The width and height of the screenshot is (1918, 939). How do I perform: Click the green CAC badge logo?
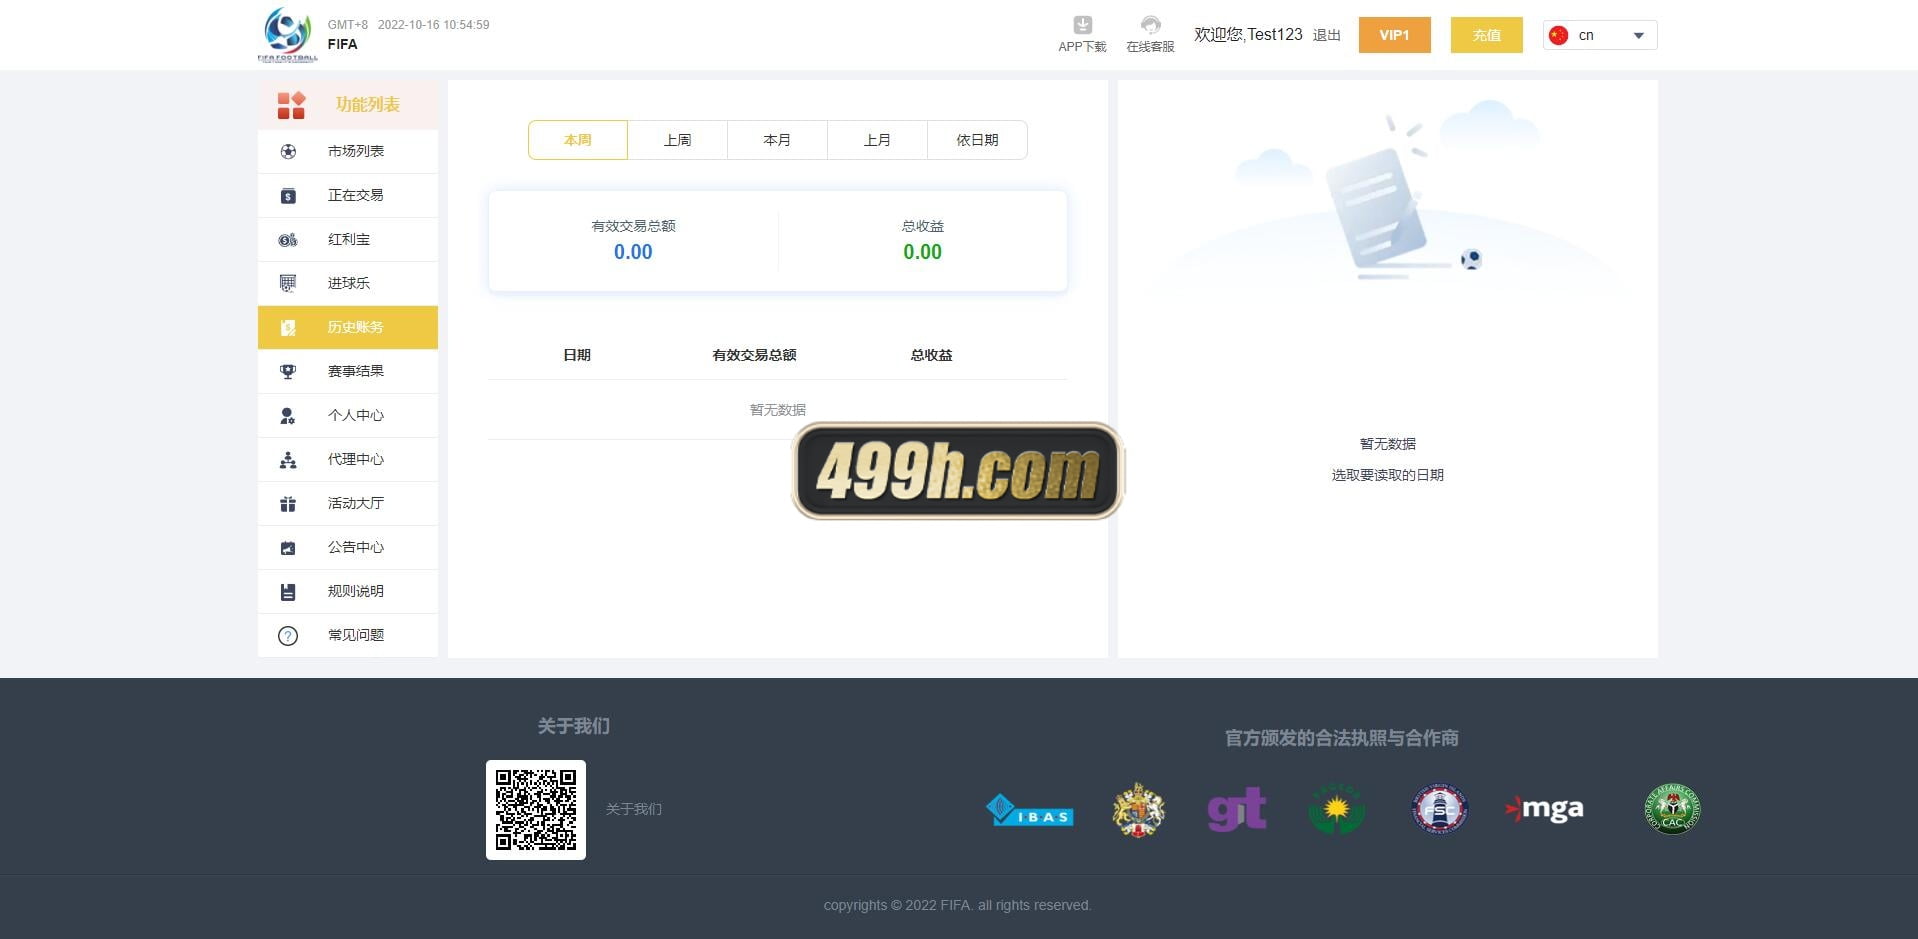point(1673,809)
